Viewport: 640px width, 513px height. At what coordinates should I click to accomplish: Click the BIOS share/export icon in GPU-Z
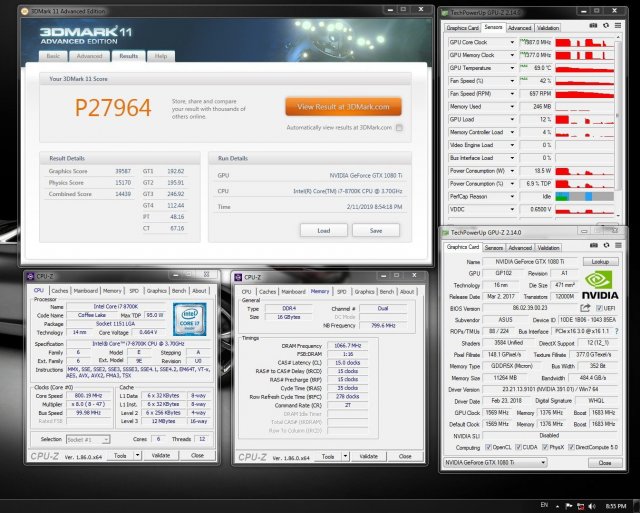(x=585, y=308)
